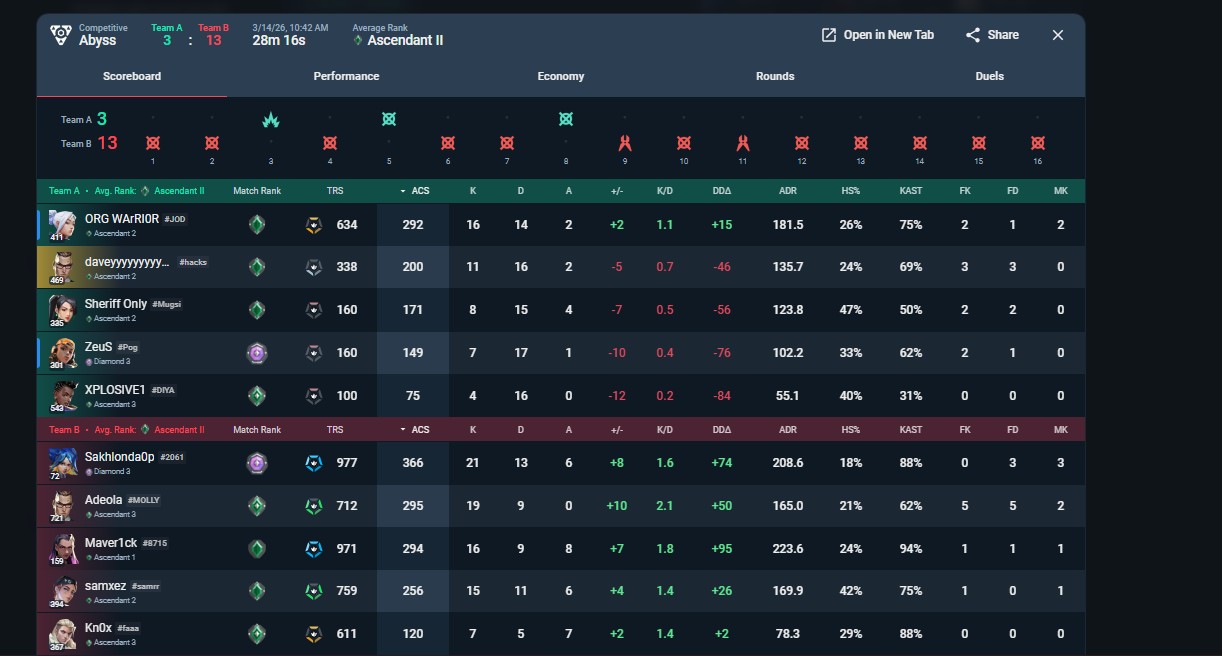Select round 6 elimination icon
The image size is (1222, 656).
448,143
